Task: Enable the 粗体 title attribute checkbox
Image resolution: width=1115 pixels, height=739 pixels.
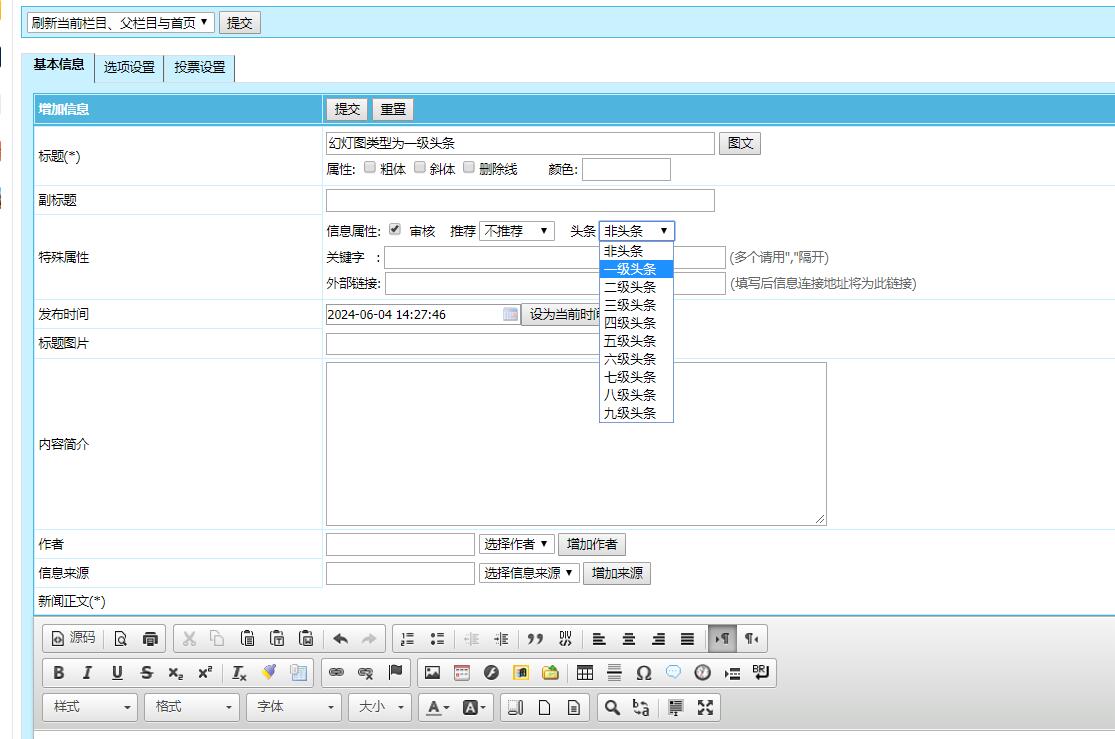Action: [x=370, y=168]
